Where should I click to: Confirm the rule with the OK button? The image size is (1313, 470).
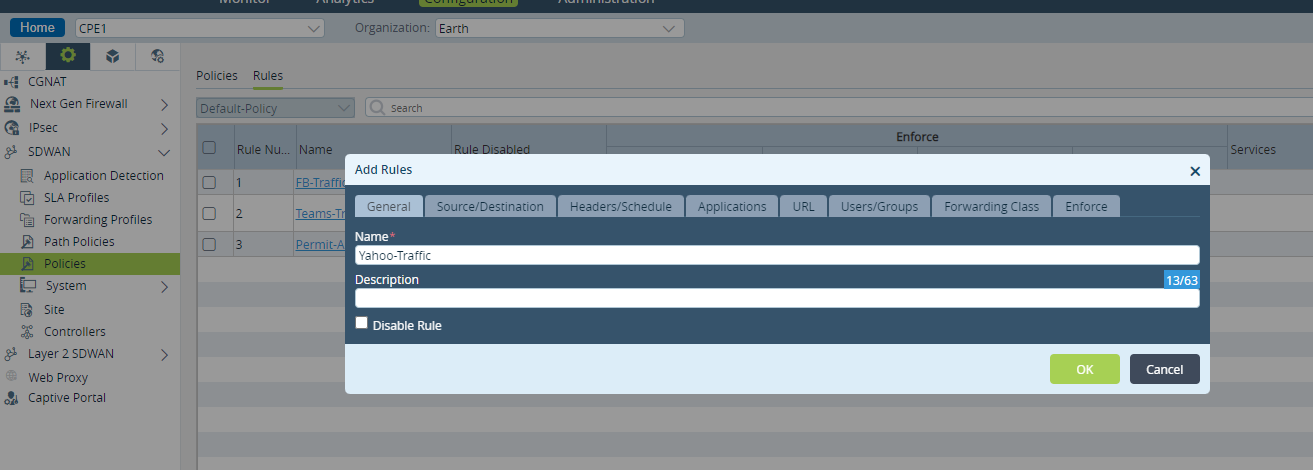click(1085, 369)
